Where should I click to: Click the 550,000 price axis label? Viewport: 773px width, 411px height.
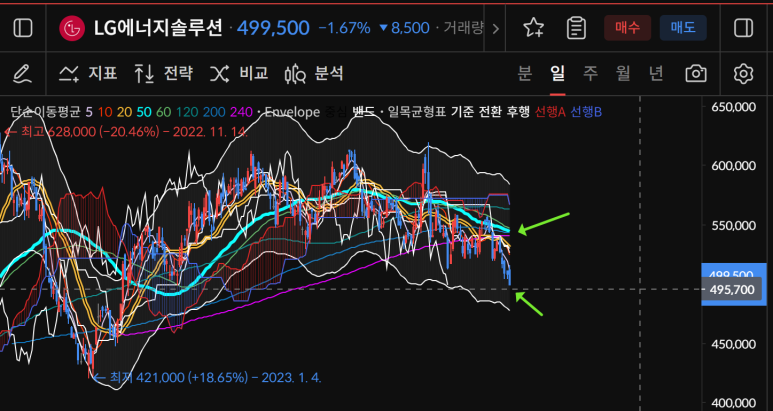(734, 225)
